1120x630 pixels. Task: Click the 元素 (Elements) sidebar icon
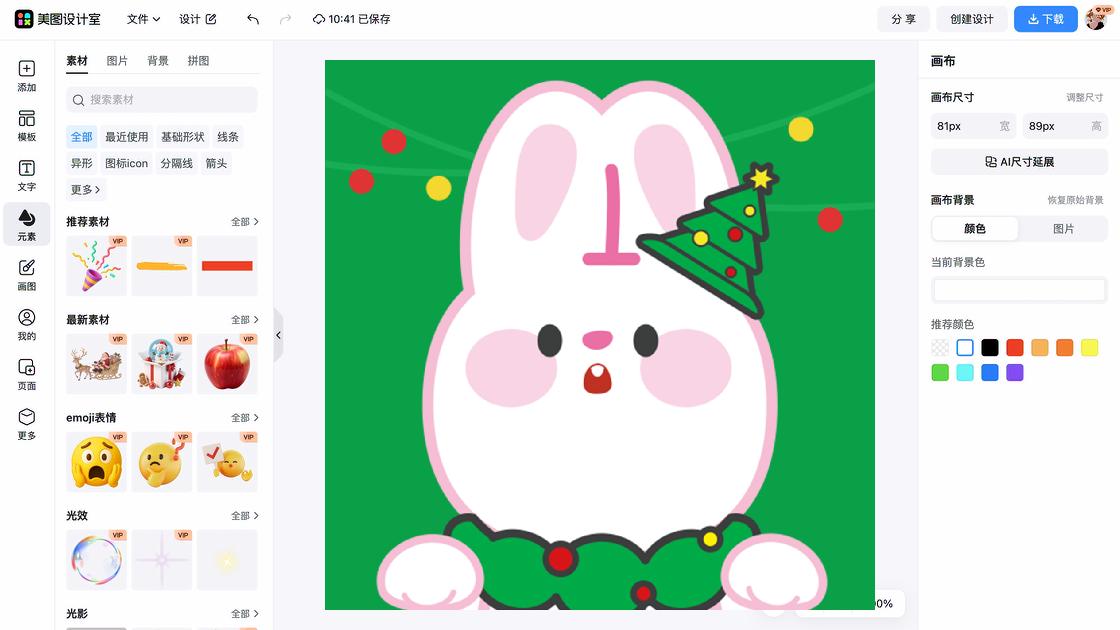pos(26,224)
